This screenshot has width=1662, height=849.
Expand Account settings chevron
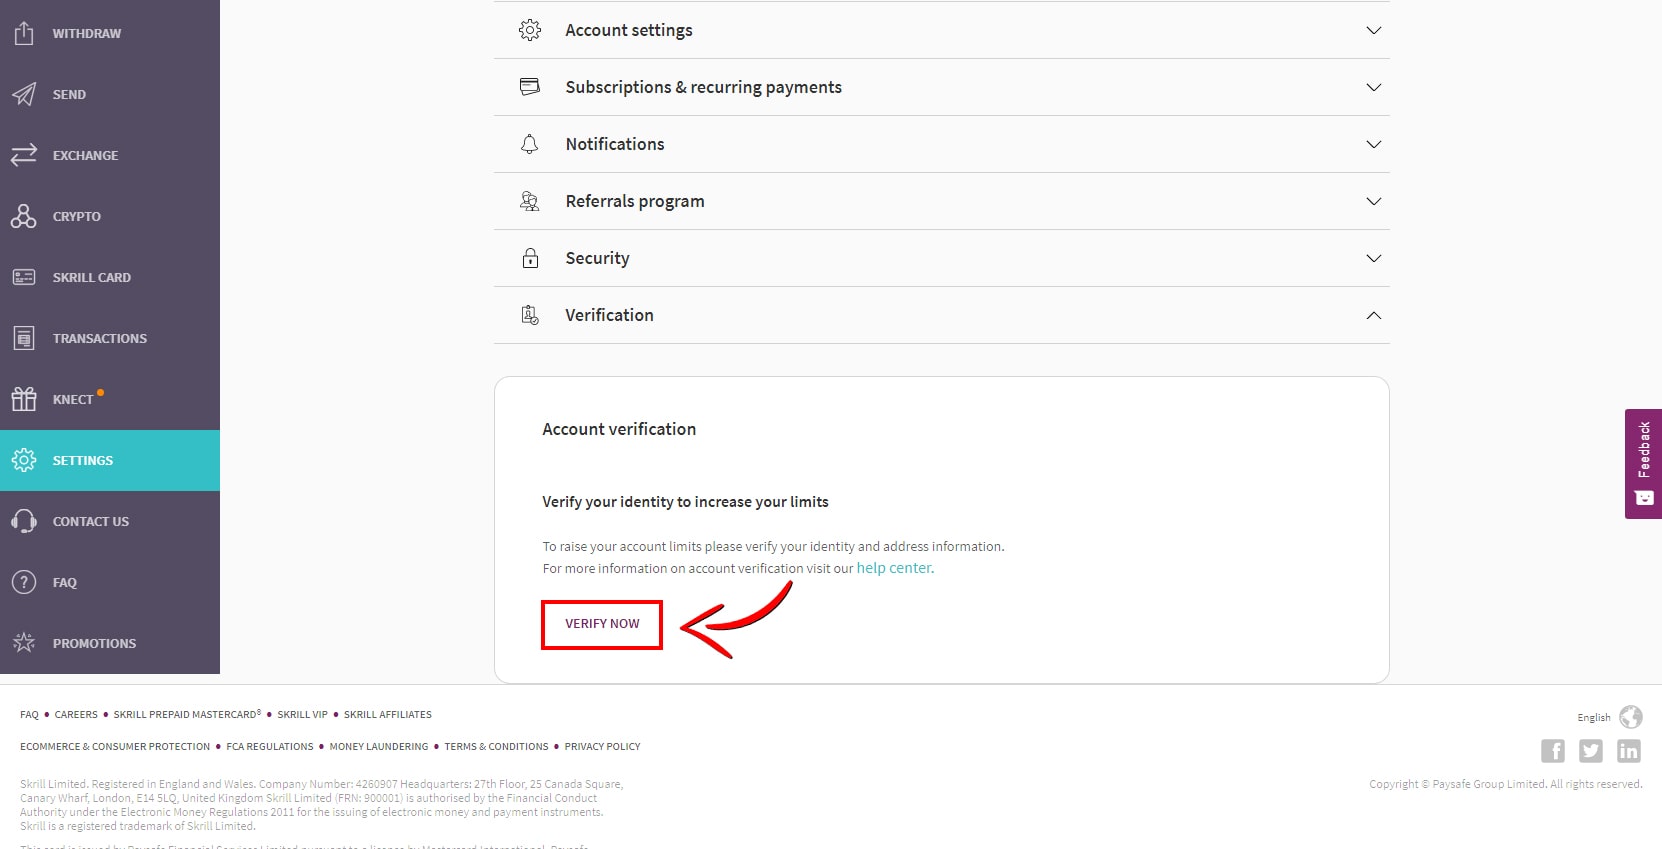[1374, 30]
